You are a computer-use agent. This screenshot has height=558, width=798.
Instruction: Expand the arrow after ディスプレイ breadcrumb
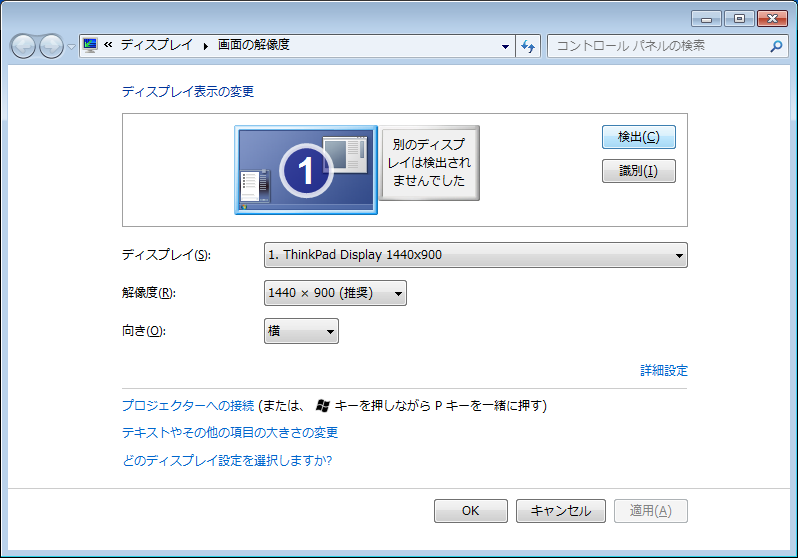(207, 46)
